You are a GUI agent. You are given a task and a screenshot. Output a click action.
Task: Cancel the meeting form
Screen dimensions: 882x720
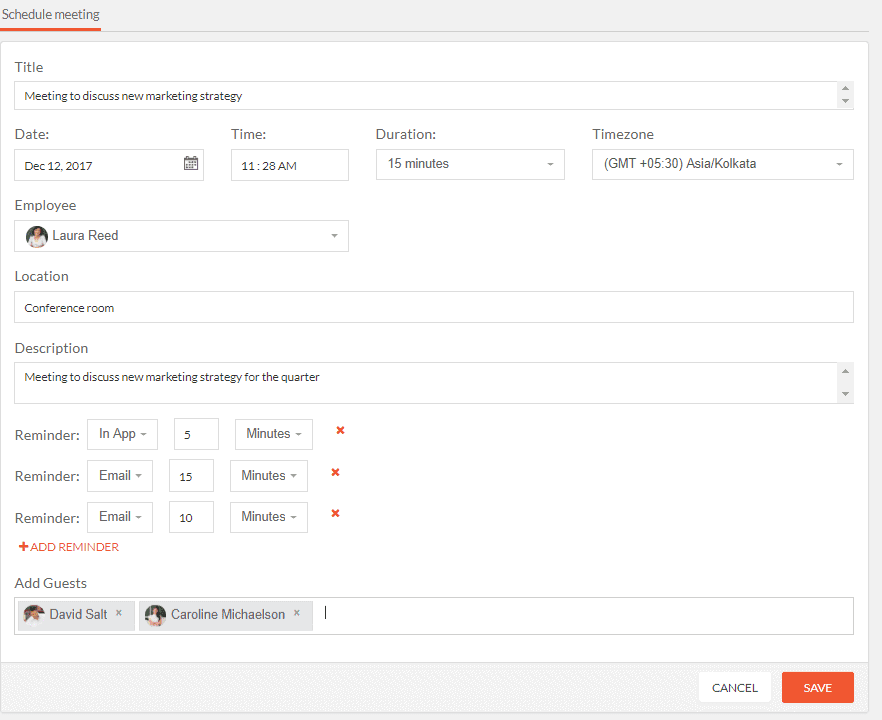[x=735, y=687]
